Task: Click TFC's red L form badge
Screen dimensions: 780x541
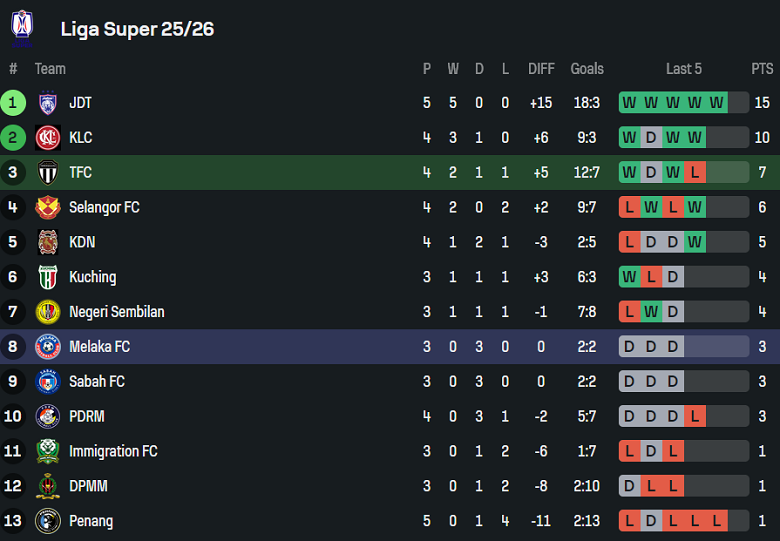Action: 695,173
